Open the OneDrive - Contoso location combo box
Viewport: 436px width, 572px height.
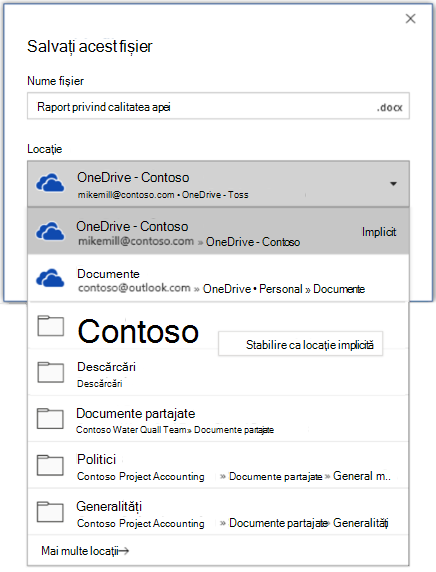coord(218,184)
